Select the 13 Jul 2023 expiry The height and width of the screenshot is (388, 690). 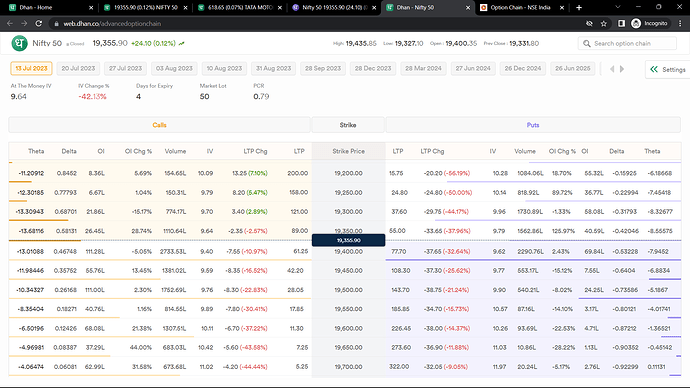pos(31,69)
